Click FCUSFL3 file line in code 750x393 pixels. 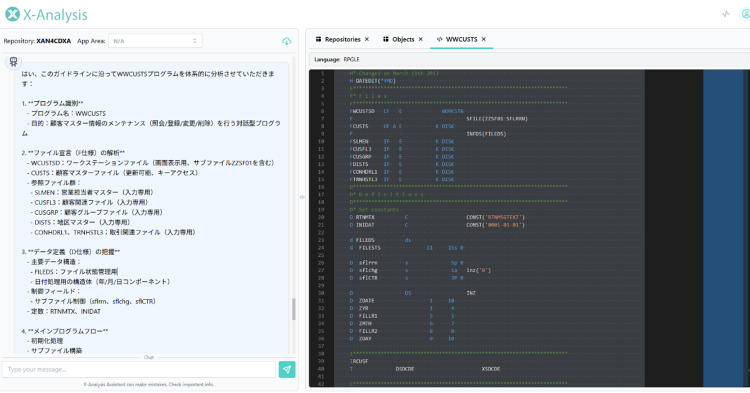click(402, 149)
